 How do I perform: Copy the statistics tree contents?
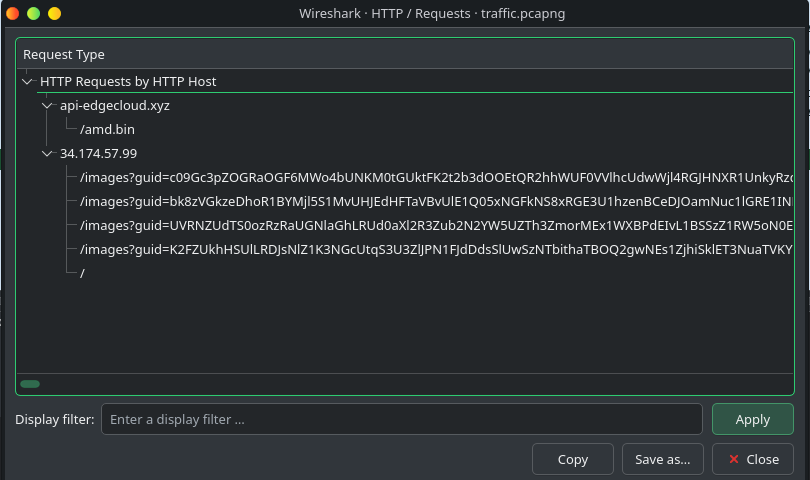[x=572, y=459]
